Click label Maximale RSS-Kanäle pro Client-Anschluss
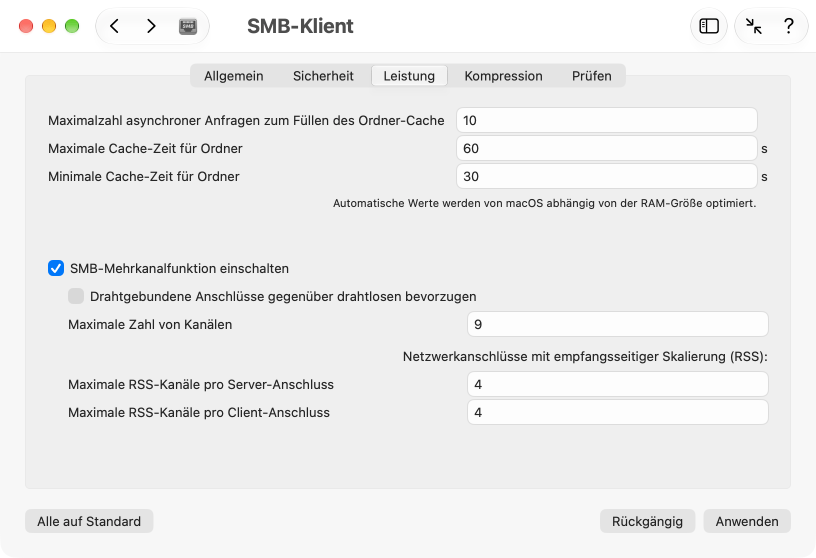This screenshot has height=558, width=816. [x=199, y=412]
